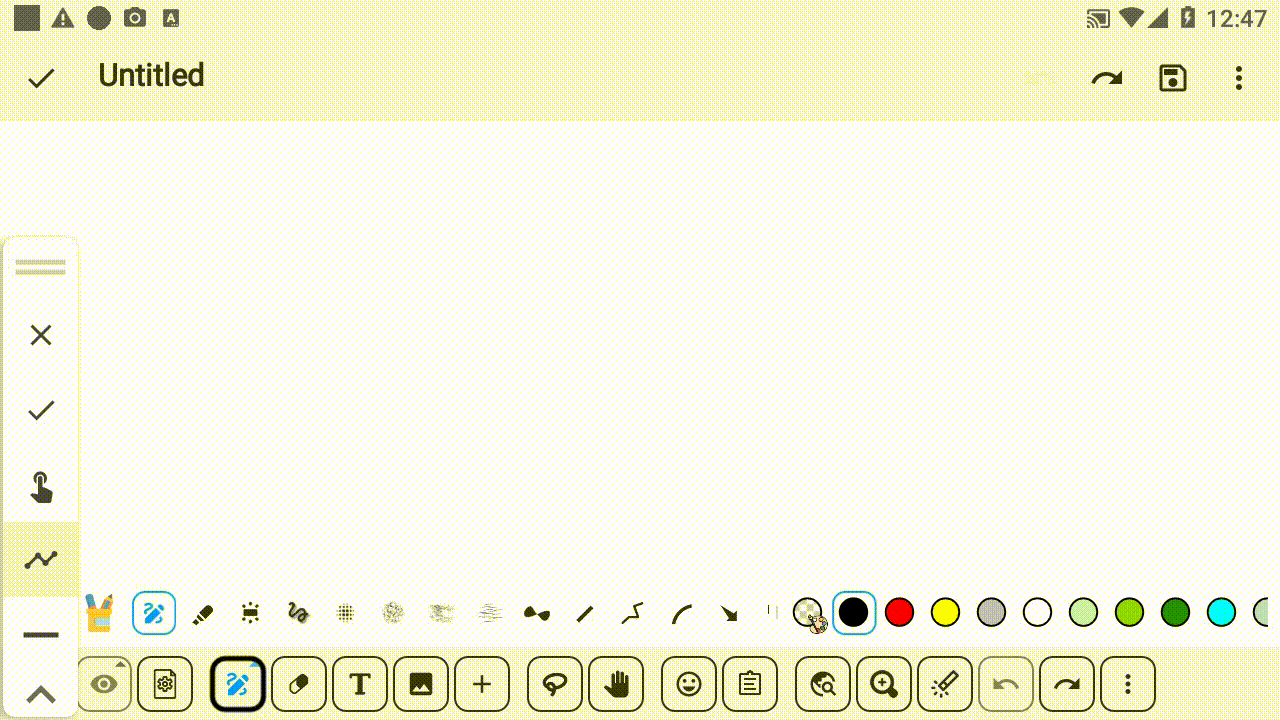Click the redo arrow in top bar
1280x720 pixels.
tap(1107, 78)
